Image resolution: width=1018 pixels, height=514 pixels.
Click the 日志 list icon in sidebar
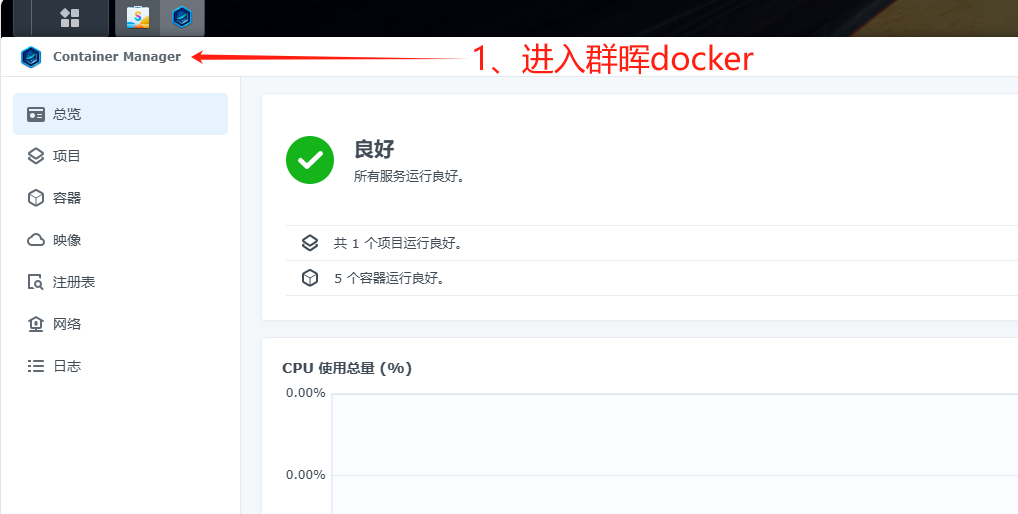(x=35, y=366)
